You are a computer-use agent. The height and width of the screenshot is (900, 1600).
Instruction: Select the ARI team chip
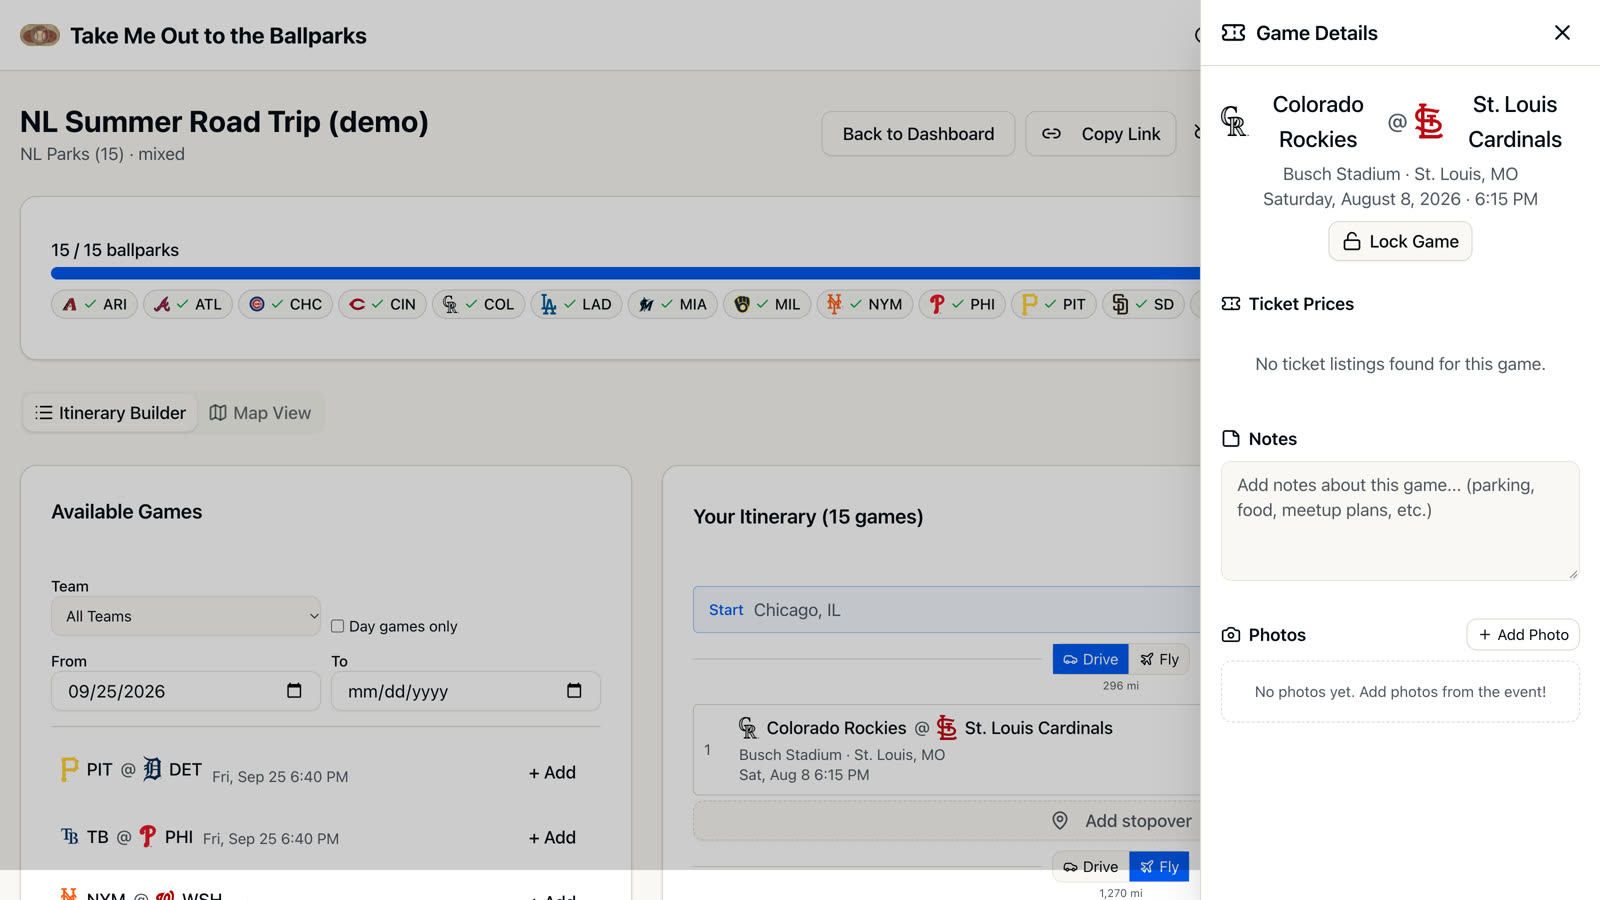tap(95, 304)
